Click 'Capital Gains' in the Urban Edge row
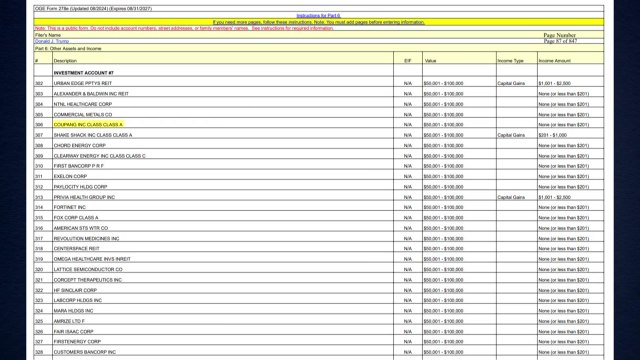640x360 pixels. (x=511, y=83)
